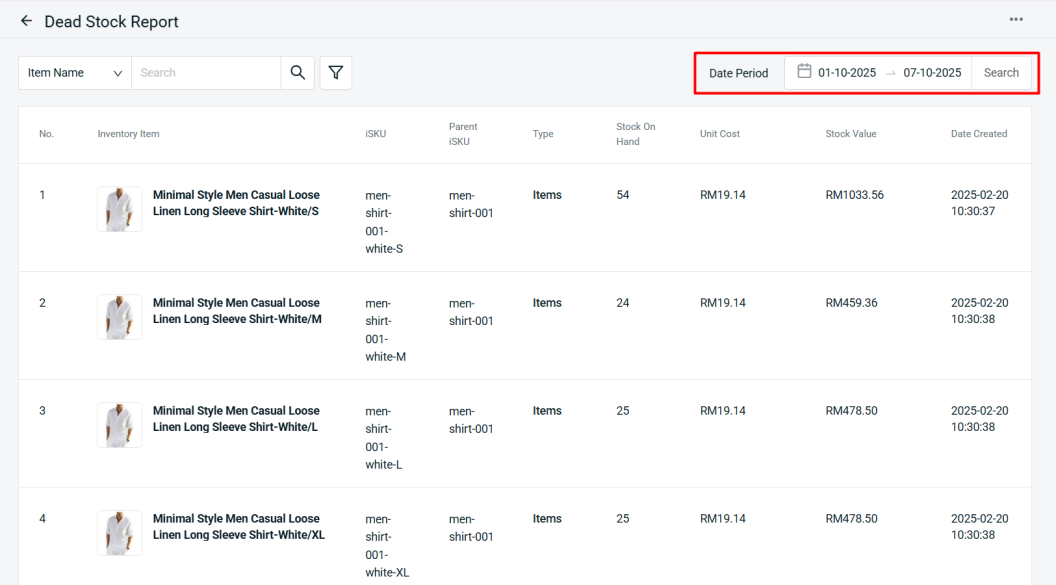Click the Date Created column header
This screenshot has height=585, width=1056.
[x=978, y=134]
